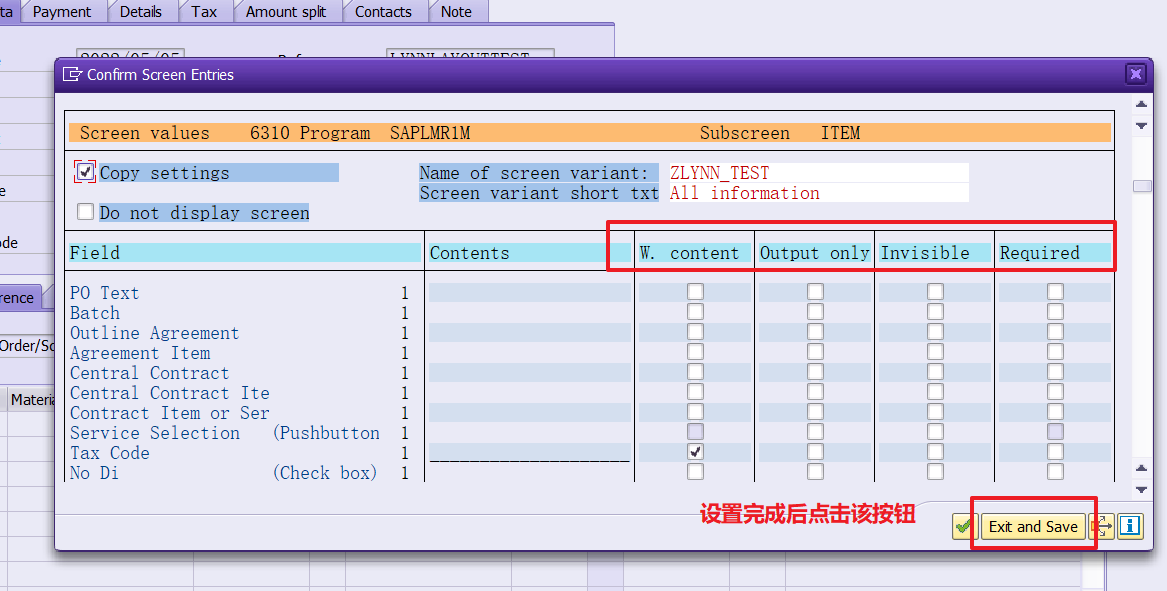
Task: Select the Outline Agreement field label
Action: 154,332
